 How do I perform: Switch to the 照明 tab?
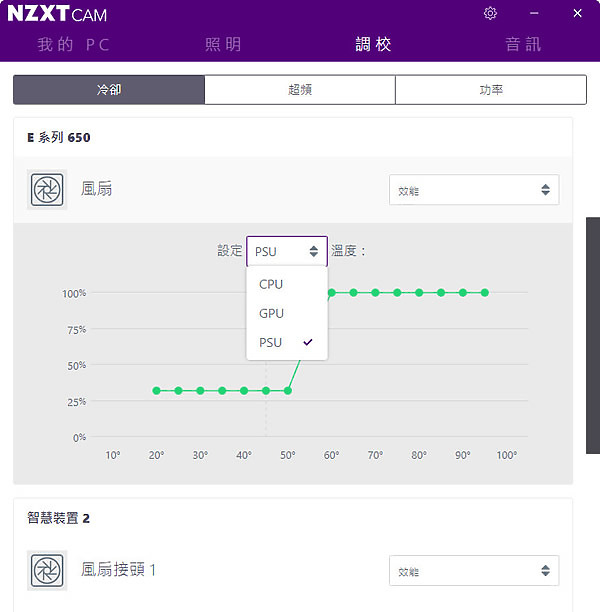click(223, 44)
